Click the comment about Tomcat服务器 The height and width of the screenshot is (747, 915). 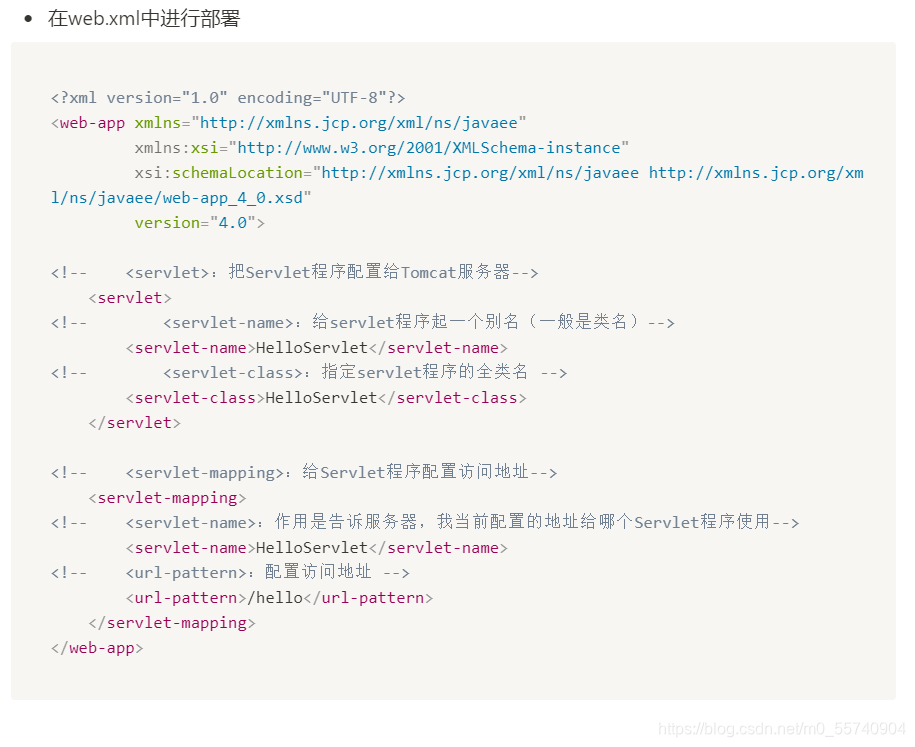(x=295, y=273)
